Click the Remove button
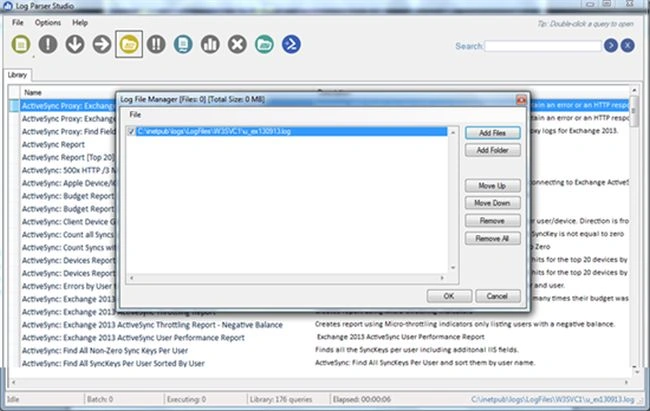The width and height of the screenshot is (650, 411). [x=492, y=221]
